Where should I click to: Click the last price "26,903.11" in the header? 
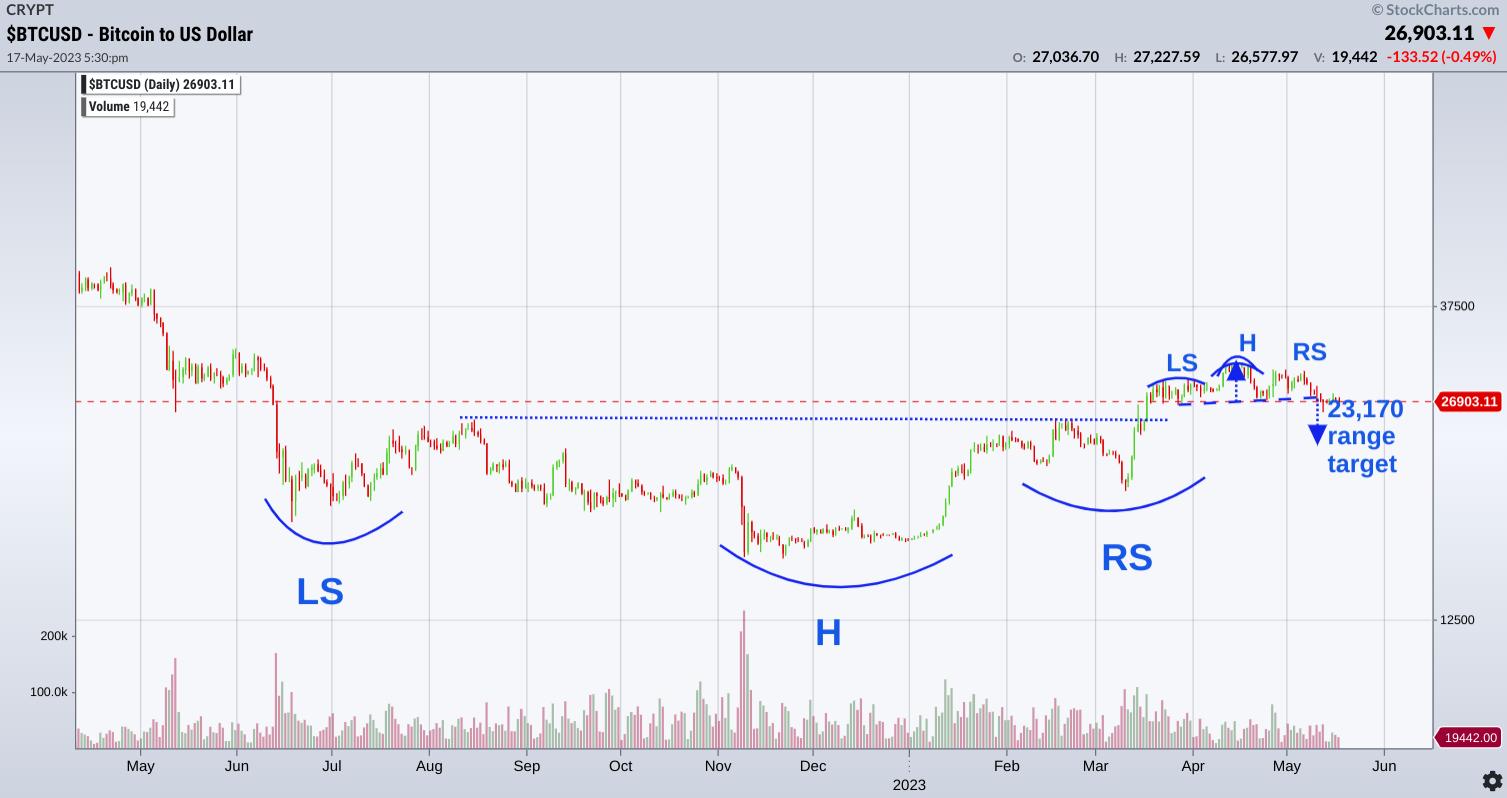(1430, 33)
